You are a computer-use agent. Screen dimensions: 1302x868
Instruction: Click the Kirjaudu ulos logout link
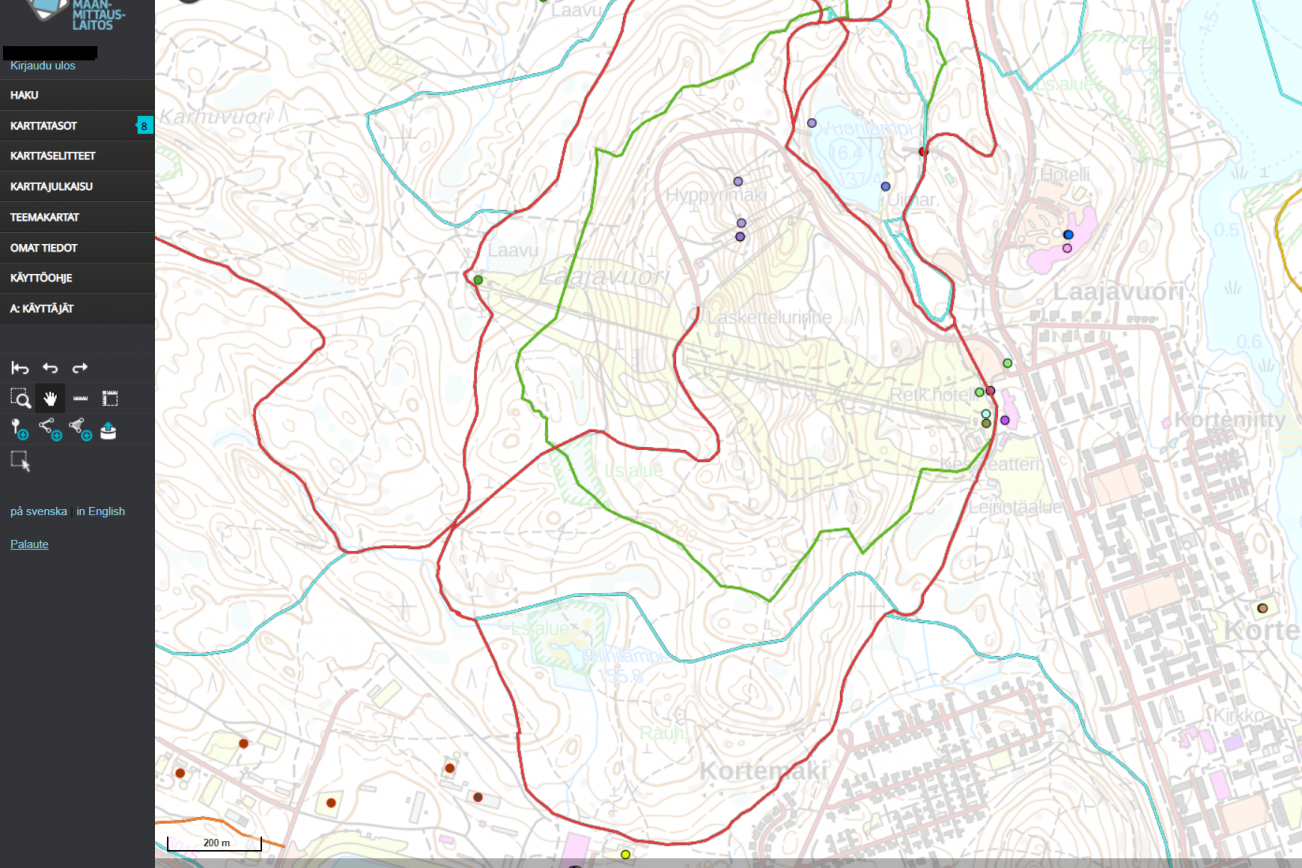click(x=43, y=66)
